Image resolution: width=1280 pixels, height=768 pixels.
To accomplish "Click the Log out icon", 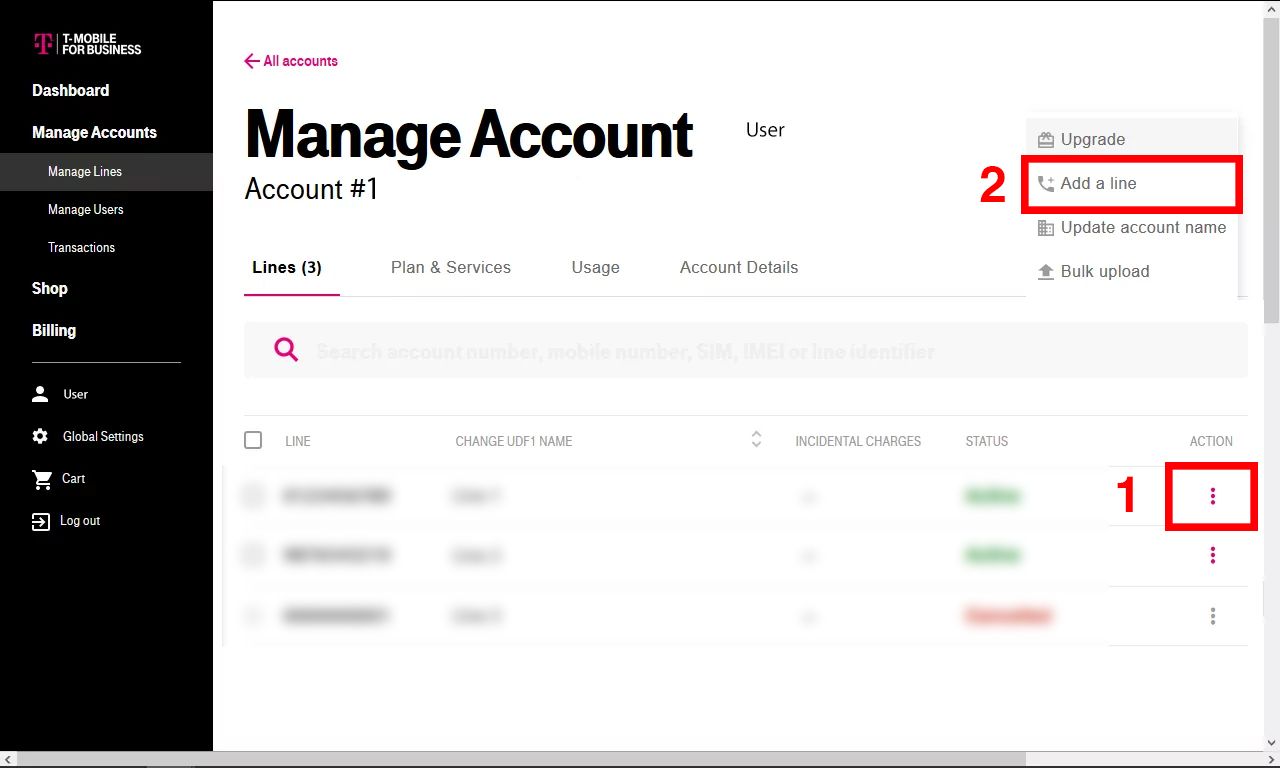I will coord(41,521).
